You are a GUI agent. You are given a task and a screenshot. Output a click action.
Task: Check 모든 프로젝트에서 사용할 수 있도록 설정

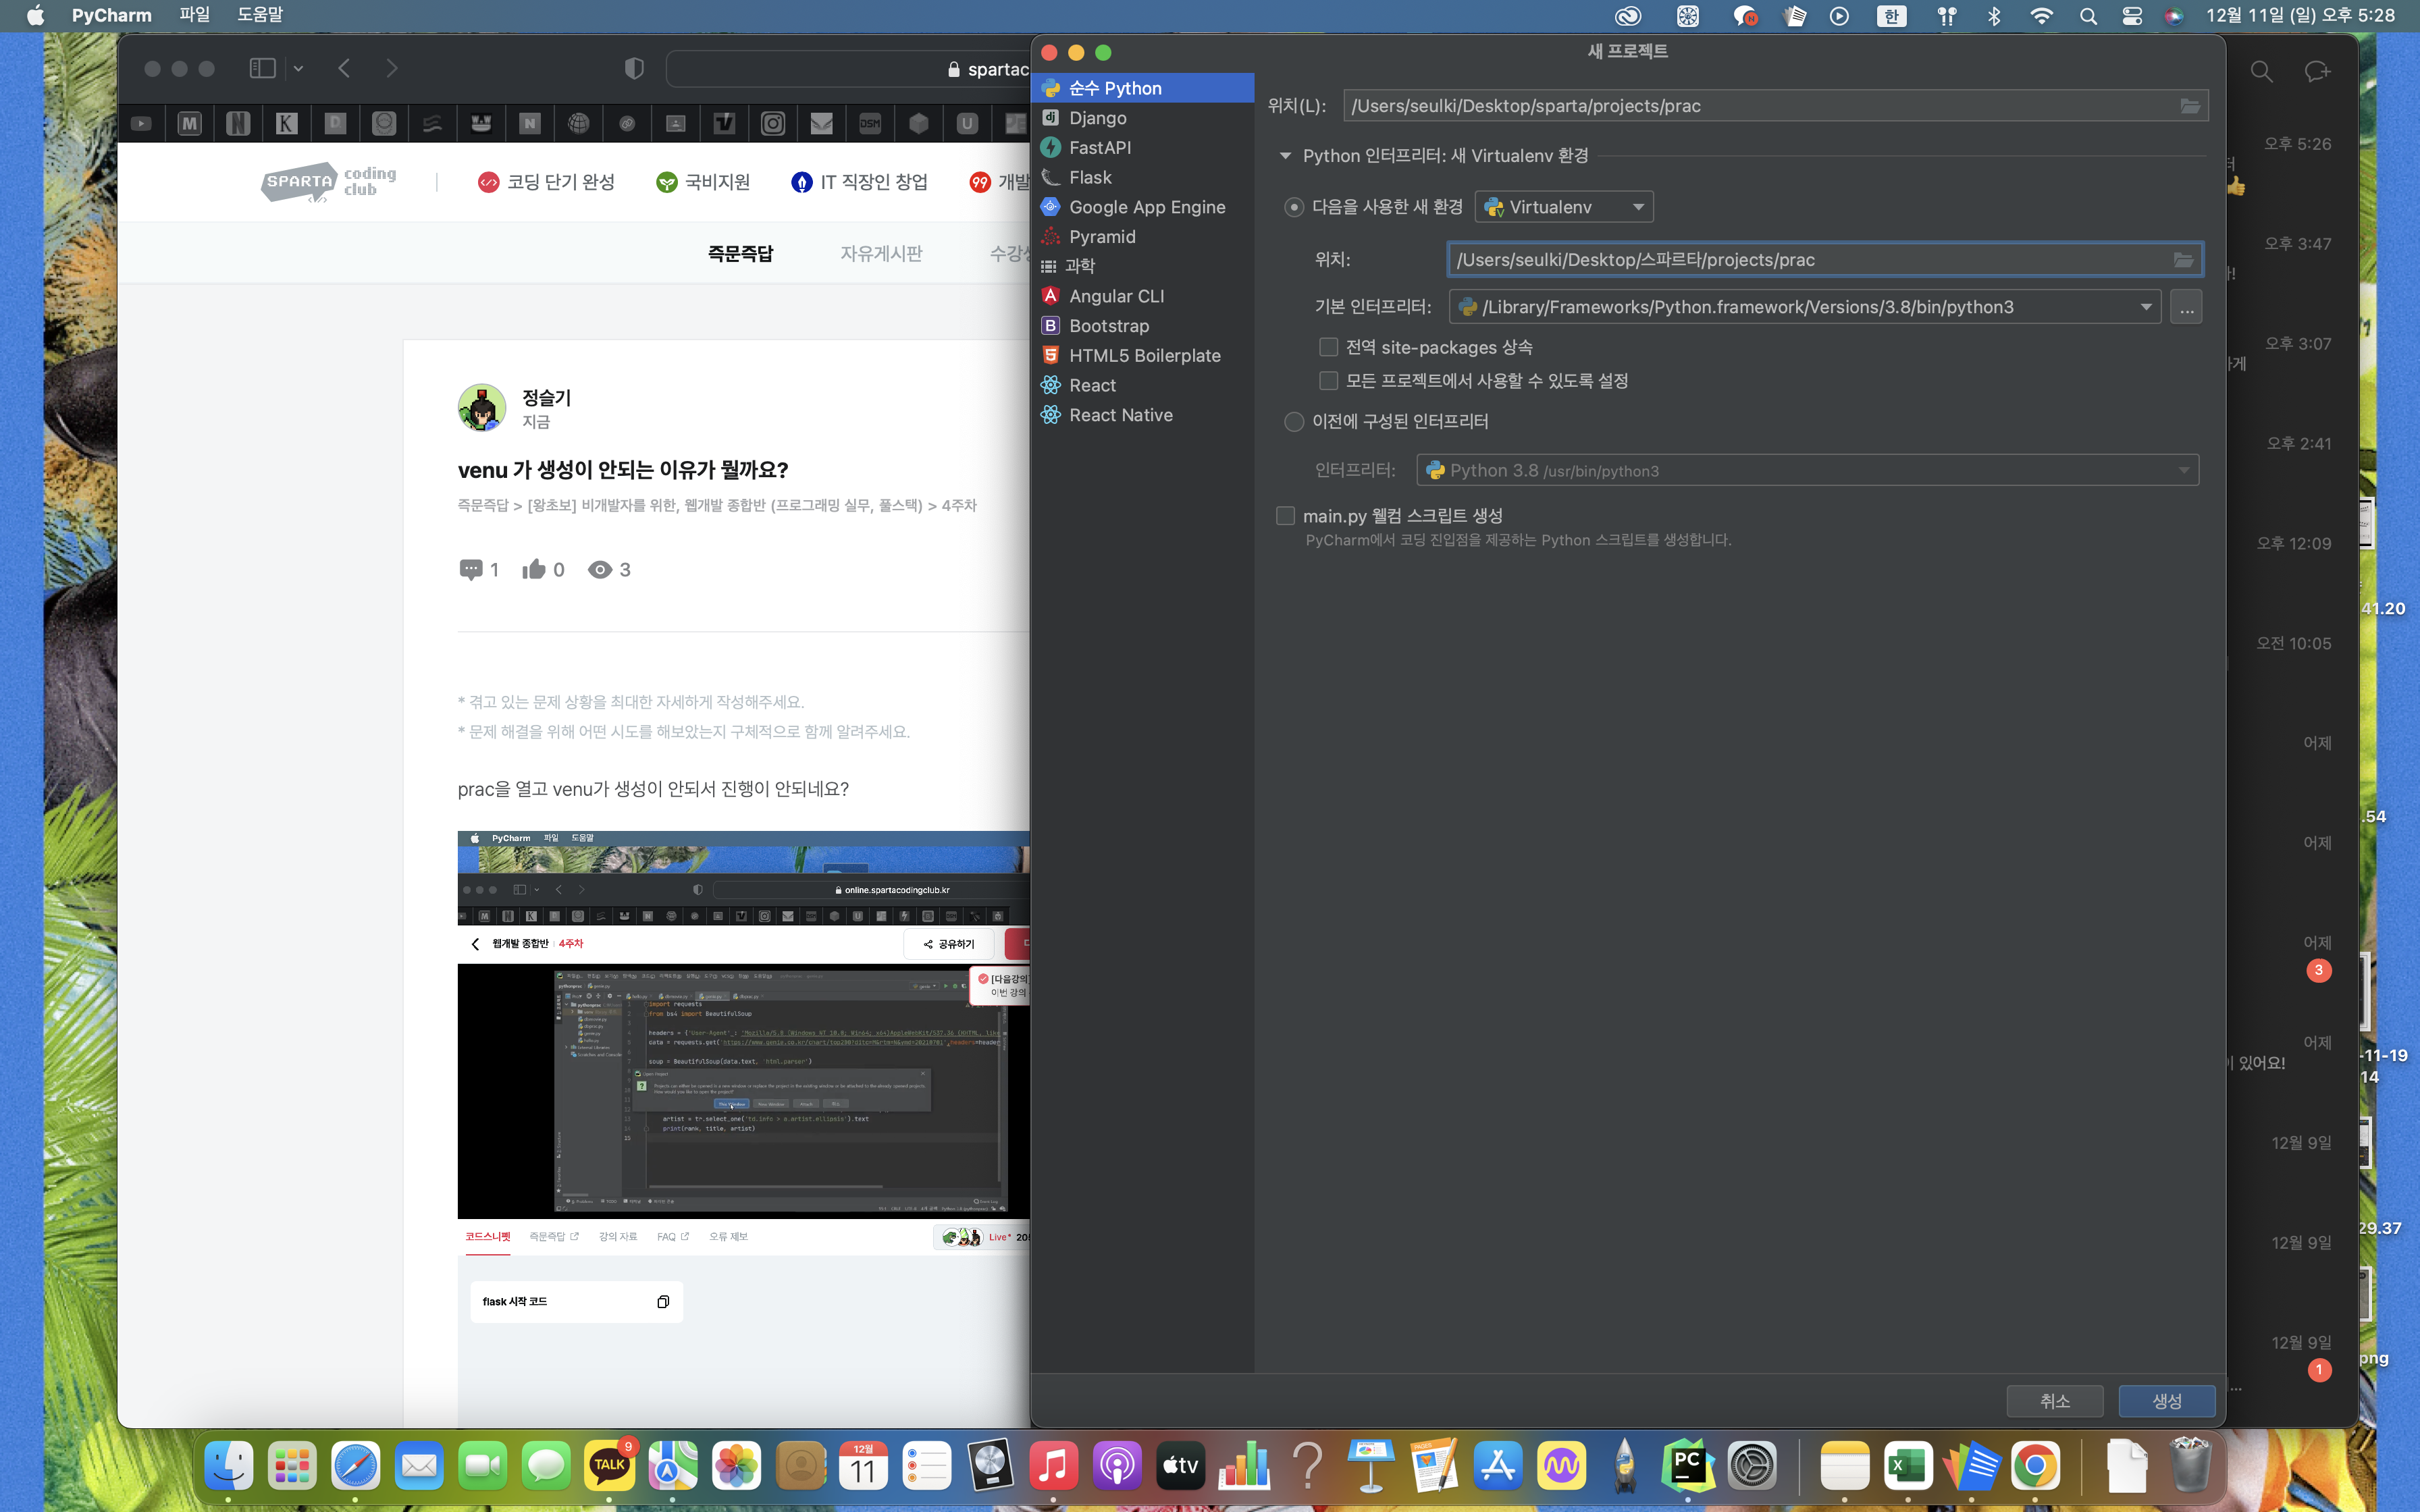coord(1328,381)
